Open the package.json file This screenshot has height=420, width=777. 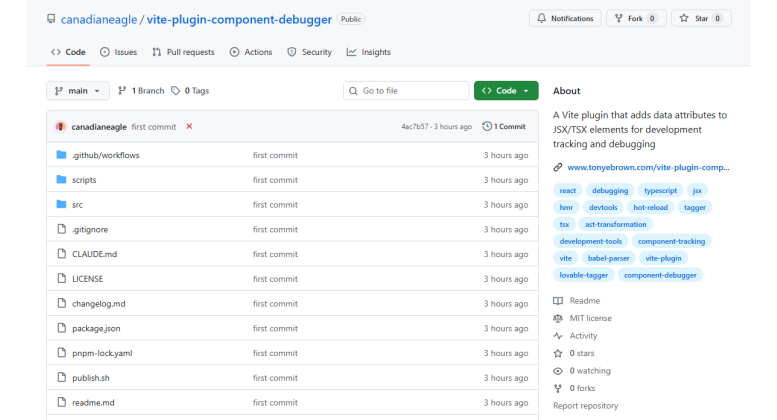point(96,328)
